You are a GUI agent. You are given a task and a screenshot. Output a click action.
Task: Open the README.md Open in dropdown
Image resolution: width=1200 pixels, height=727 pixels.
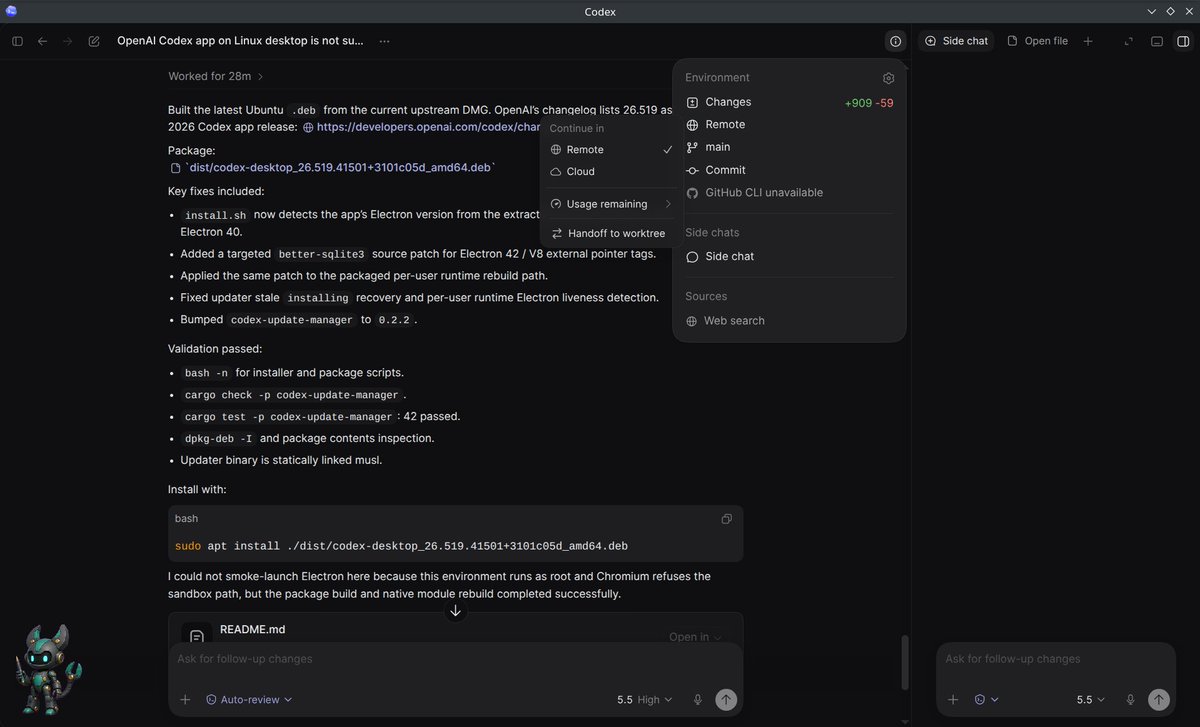click(x=695, y=637)
